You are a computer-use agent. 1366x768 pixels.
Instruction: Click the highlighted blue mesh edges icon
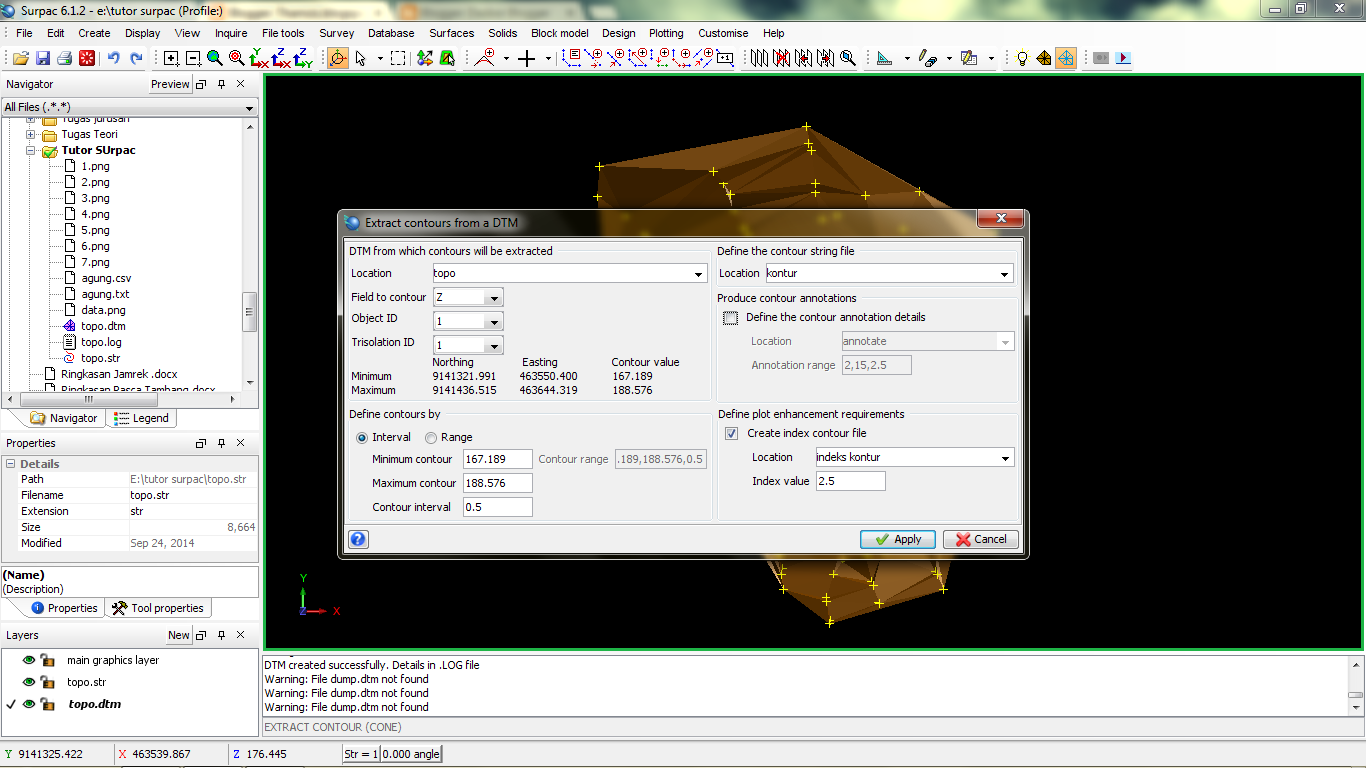click(x=1066, y=58)
